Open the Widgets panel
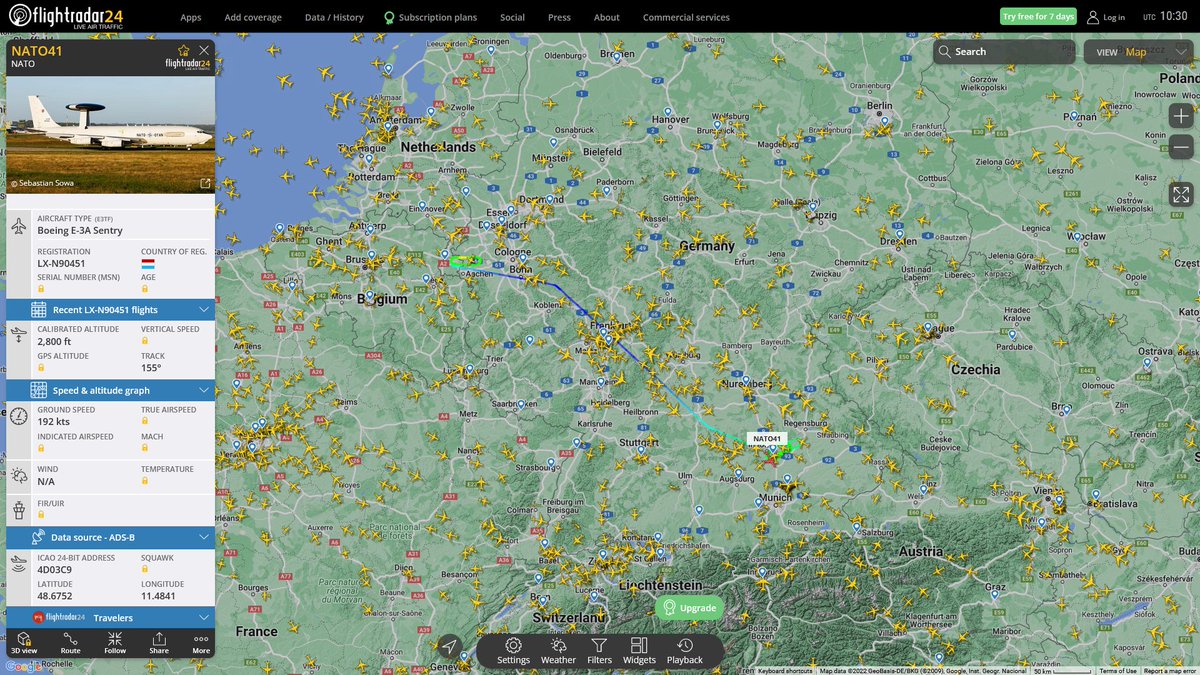The width and height of the screenshot is (1200, 675). pyautogui.click(x=639, y=651)
